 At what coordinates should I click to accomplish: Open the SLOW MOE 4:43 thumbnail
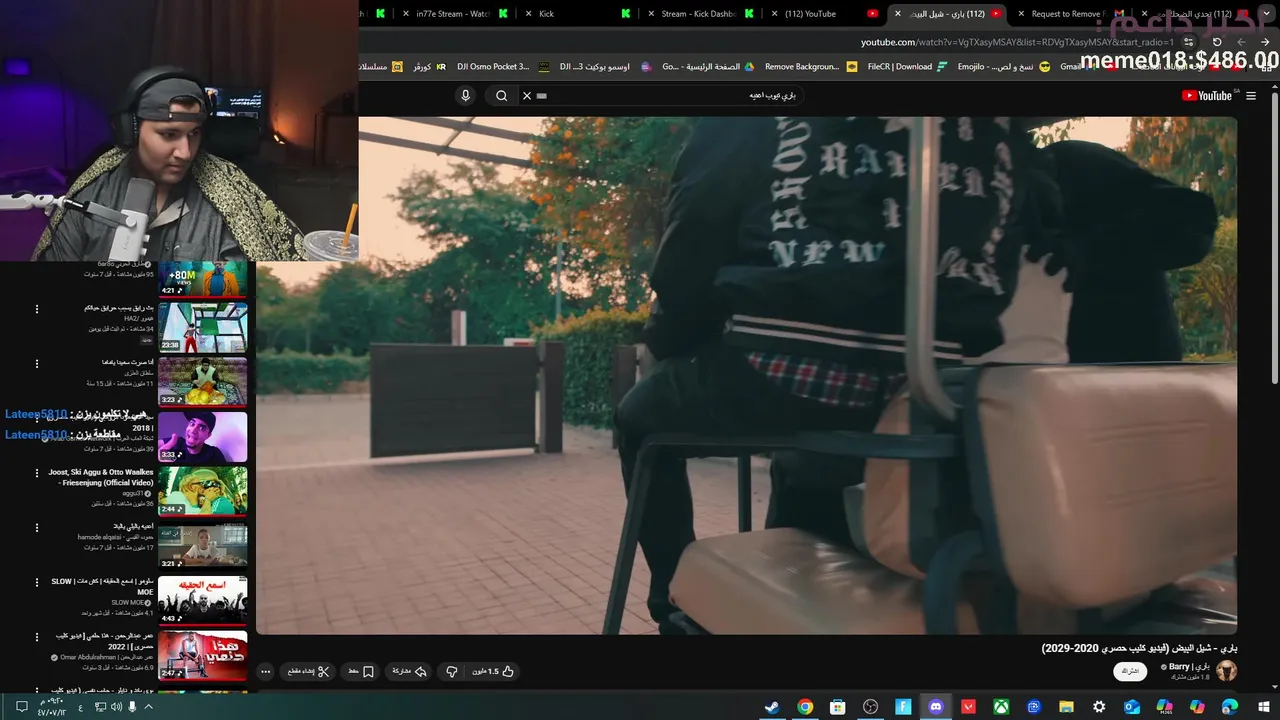click(202, 600)
